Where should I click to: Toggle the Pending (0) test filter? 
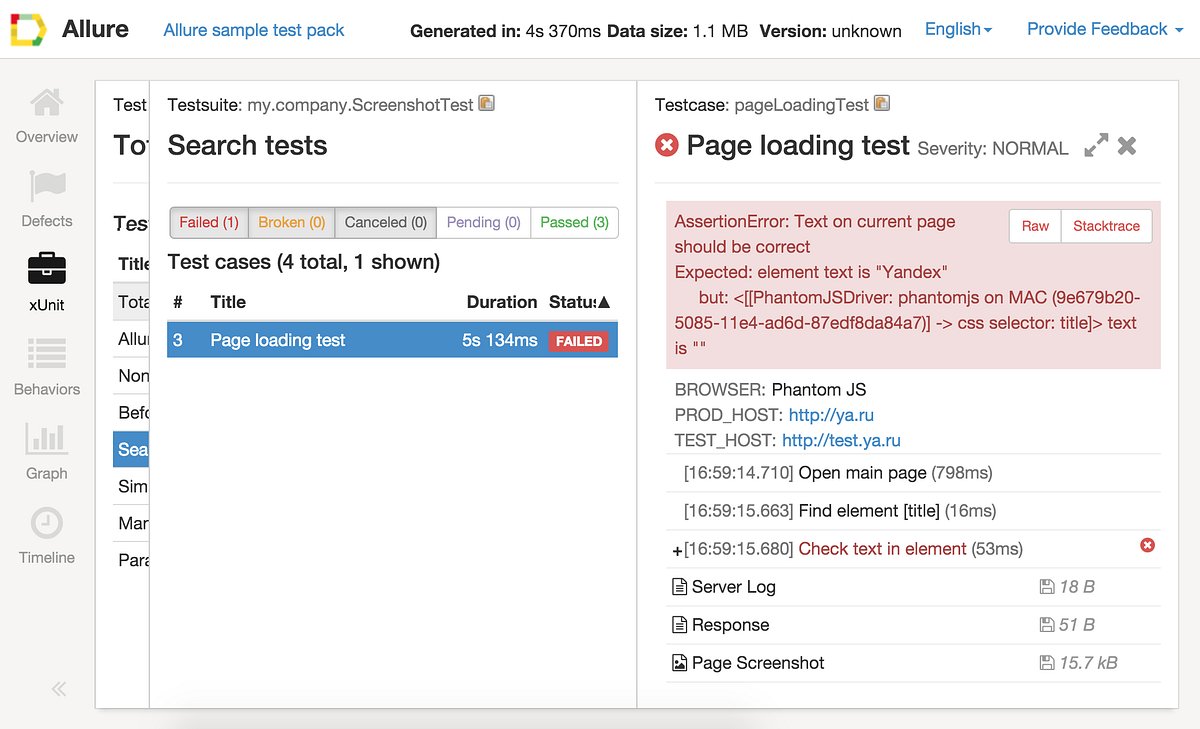coord(483,222)
